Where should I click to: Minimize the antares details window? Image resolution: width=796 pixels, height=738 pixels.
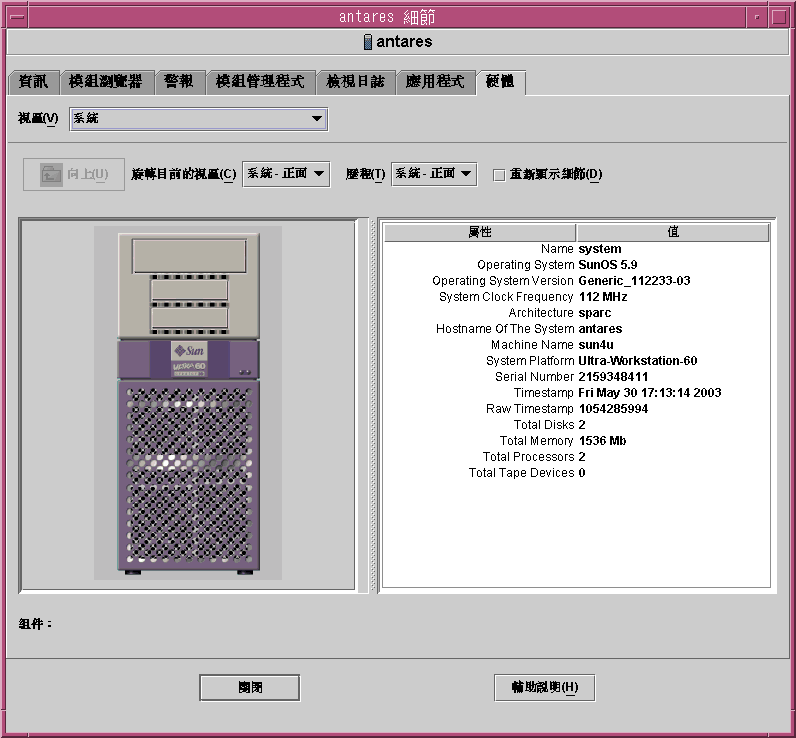757,17
